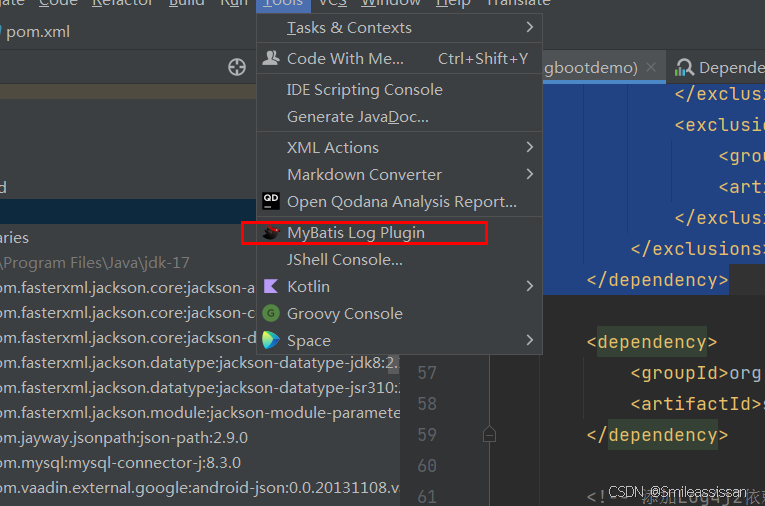Open the Help menu
Viewport: 765px width, 506px height.
(453, 3)
